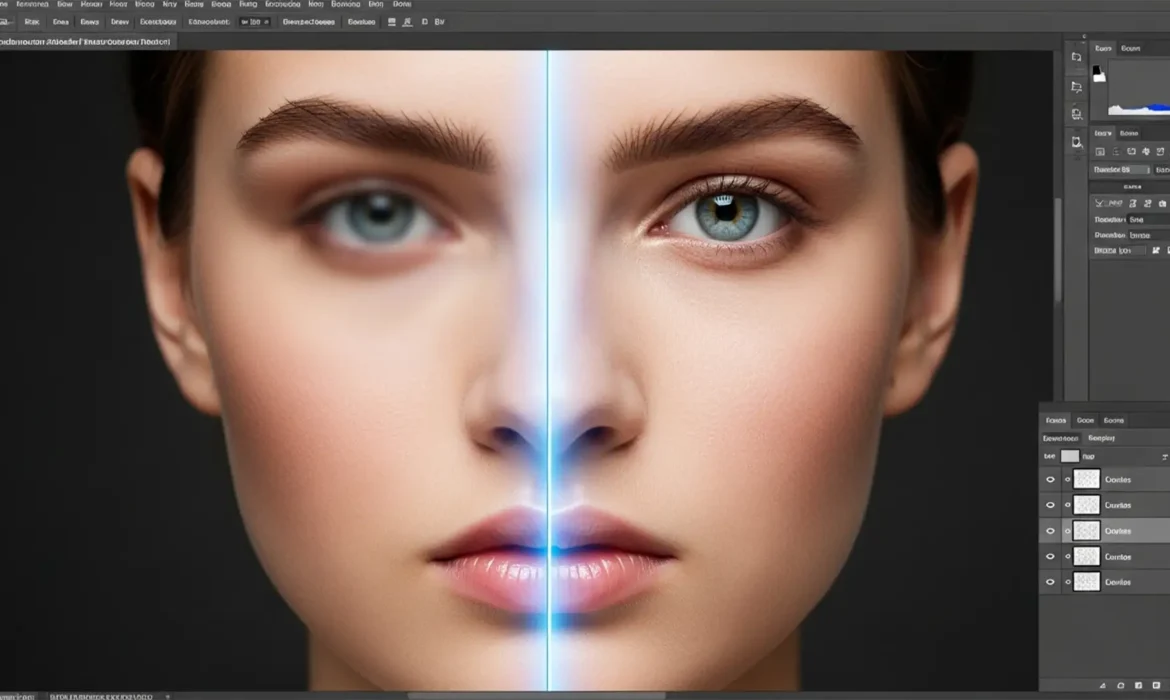Open the brush settings icon in the Adjustments panel row
This screenshot has width=1170, height=700.
pyautogui.click(x=1146, y=151)
